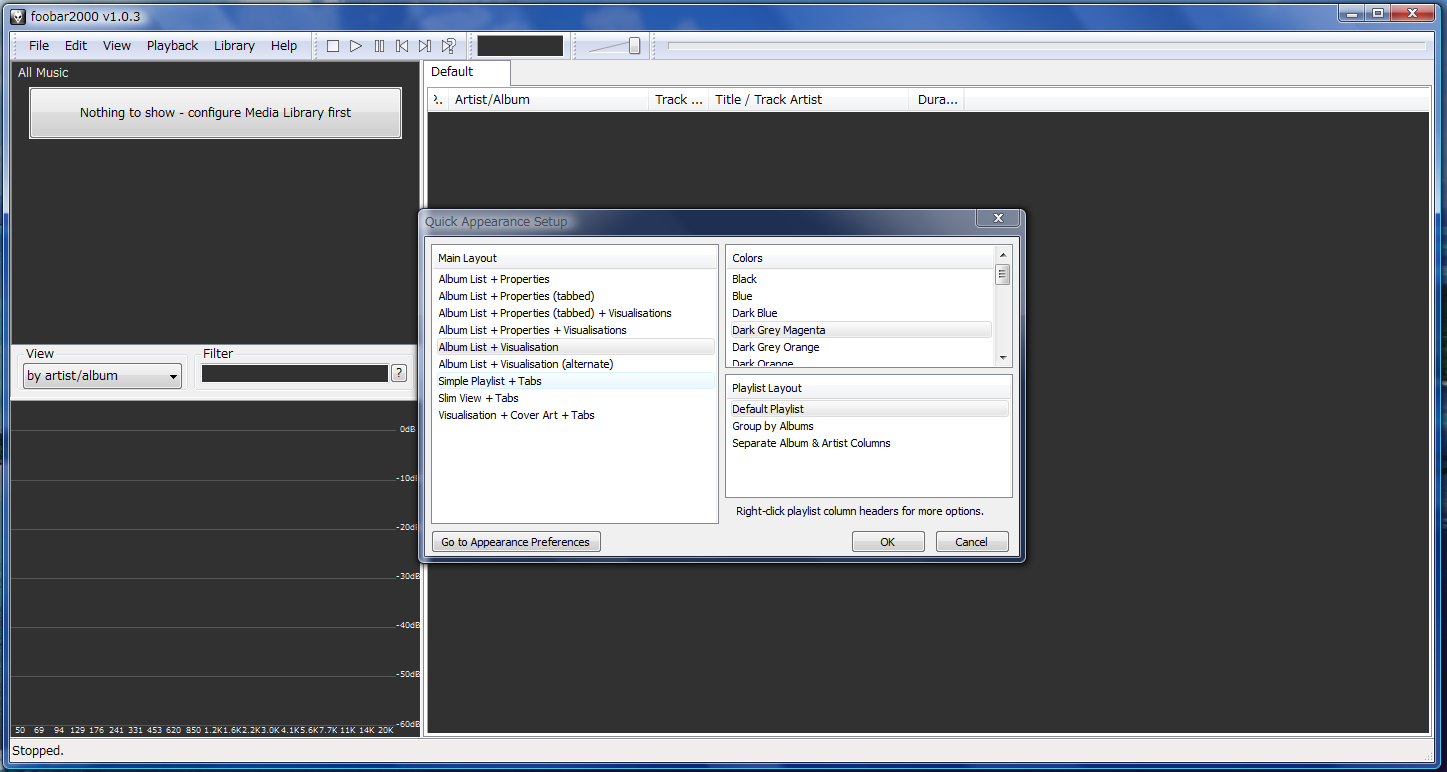1447x772 pixels.
Task: Click the Stop playback button
Action: (333, 46)
